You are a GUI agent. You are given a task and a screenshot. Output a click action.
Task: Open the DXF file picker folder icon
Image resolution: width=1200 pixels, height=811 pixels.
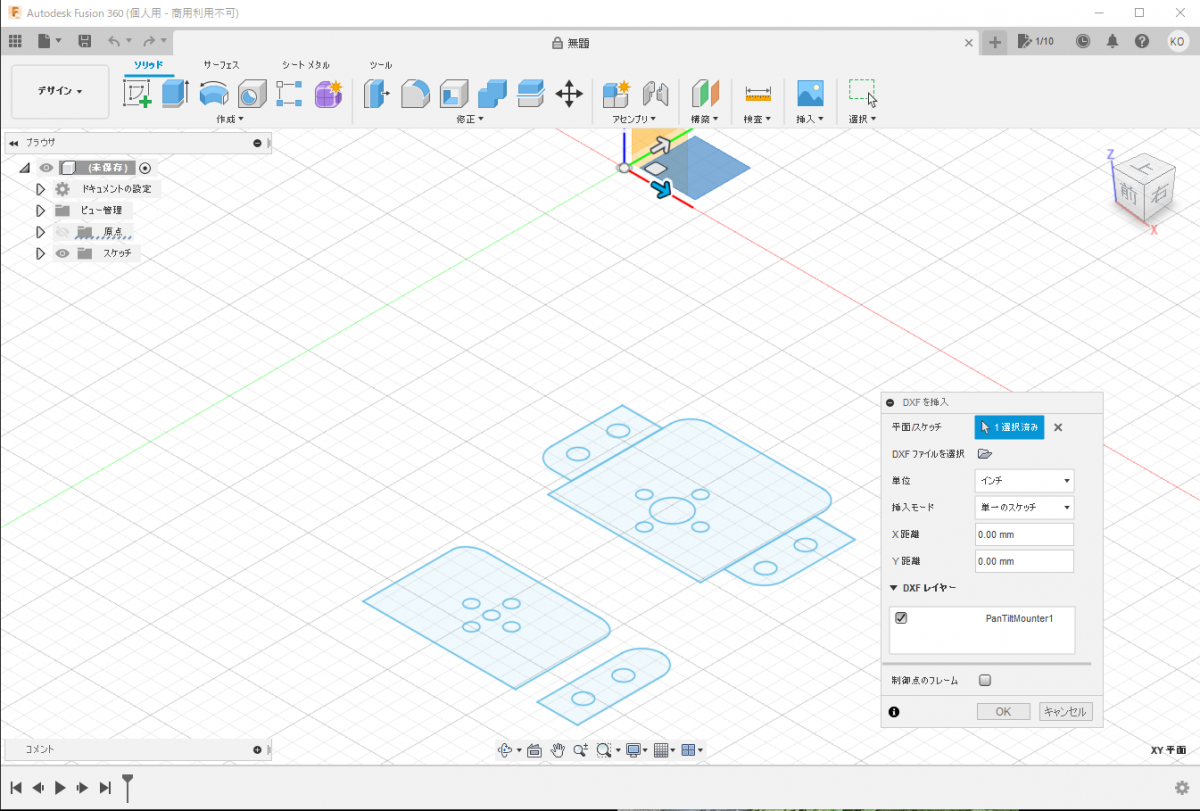984,453
